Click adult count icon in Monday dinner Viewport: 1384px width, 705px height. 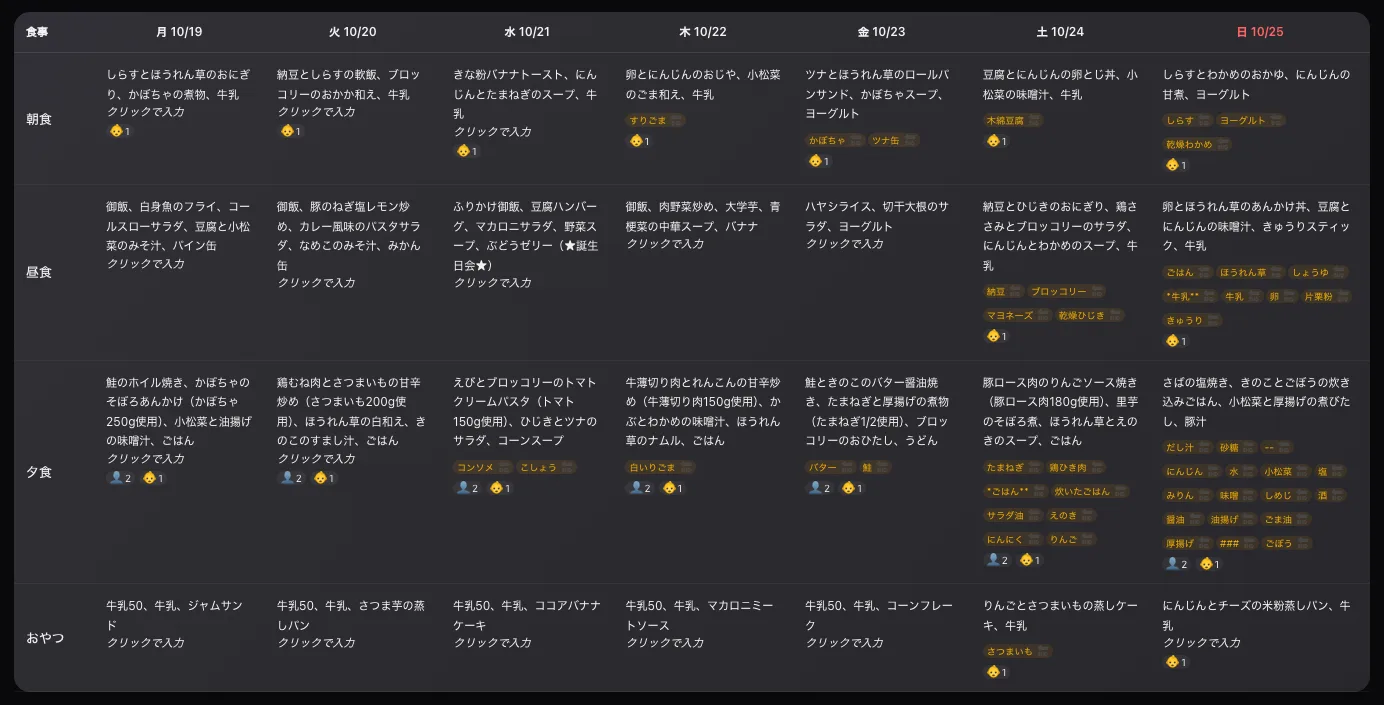click(115, 478)
